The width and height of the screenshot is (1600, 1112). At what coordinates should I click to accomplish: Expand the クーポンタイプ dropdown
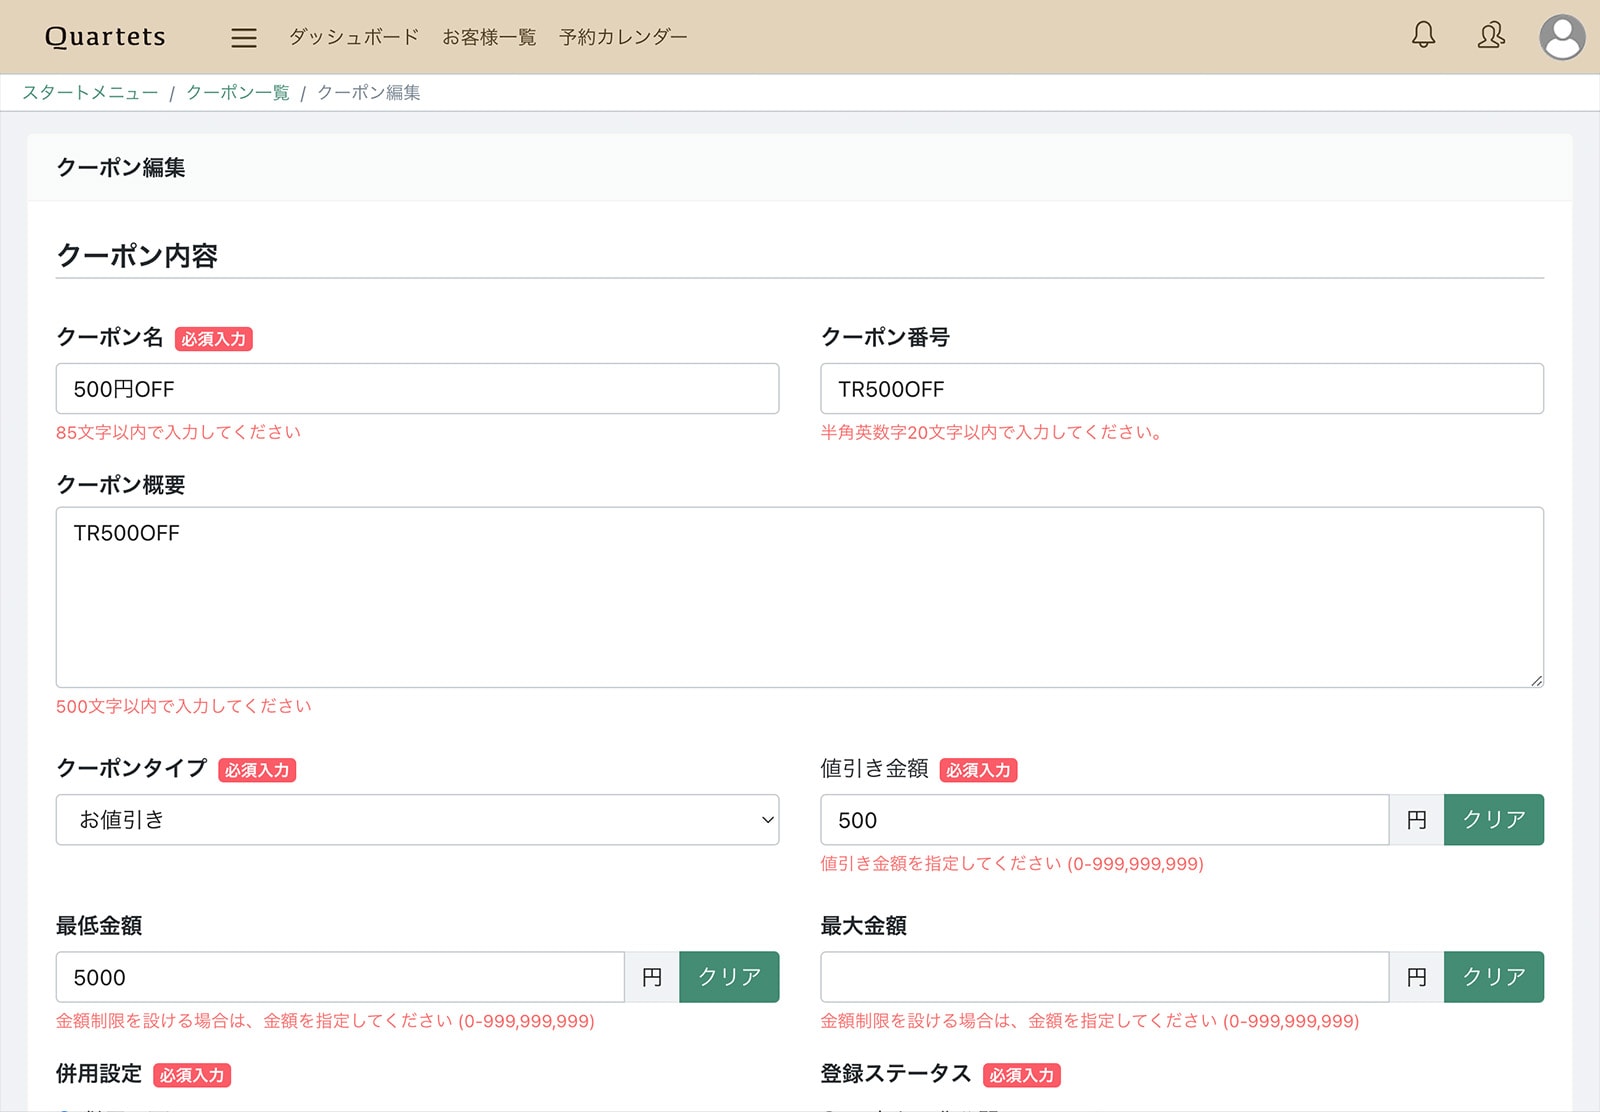click(417, 820)
